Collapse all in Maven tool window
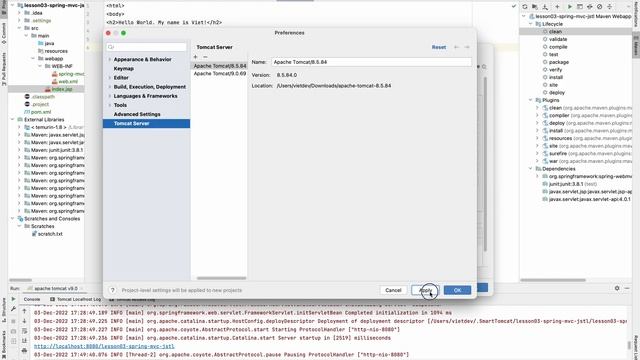This screenshot has width=640, height=360. point(609,7)
